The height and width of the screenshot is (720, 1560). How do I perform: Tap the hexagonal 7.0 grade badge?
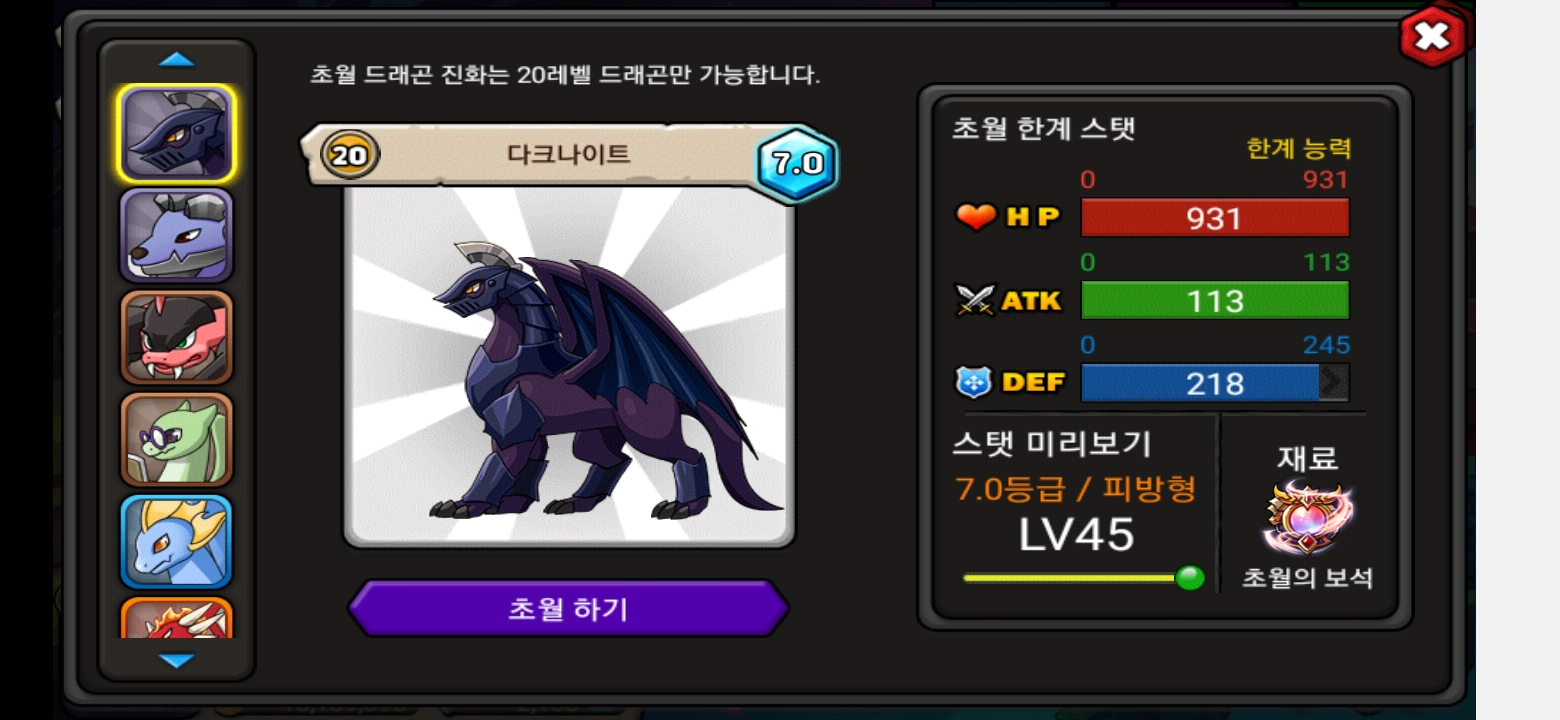pos(797,163)
